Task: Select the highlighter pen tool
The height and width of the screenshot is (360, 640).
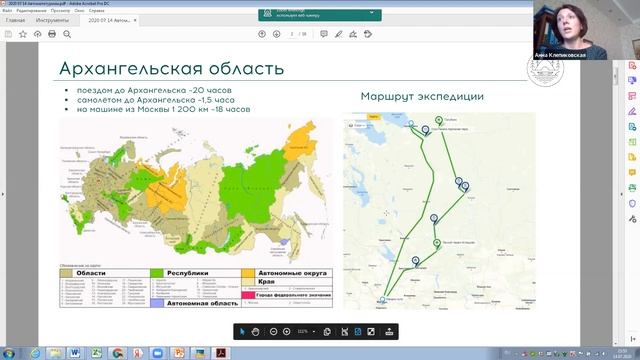Action: (x=338, y=34)
